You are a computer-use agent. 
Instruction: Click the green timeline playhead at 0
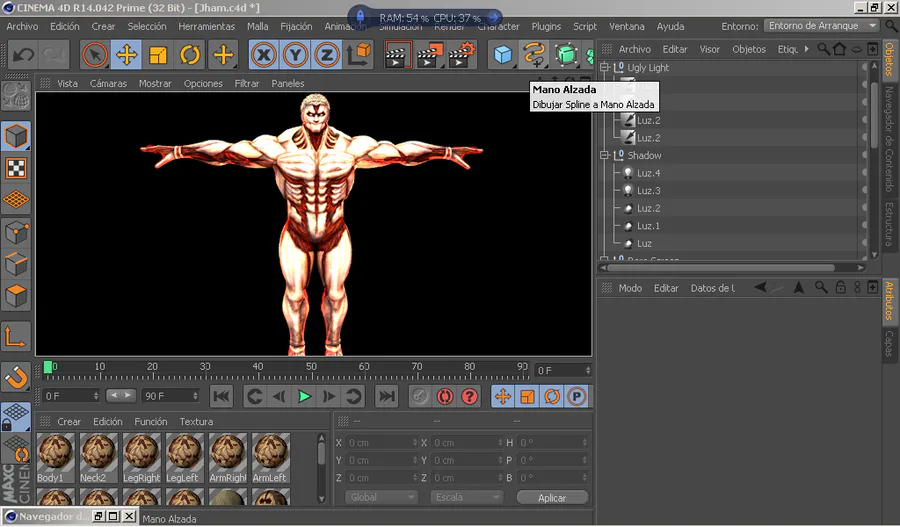pyautogui.click(x=48, y=367)
